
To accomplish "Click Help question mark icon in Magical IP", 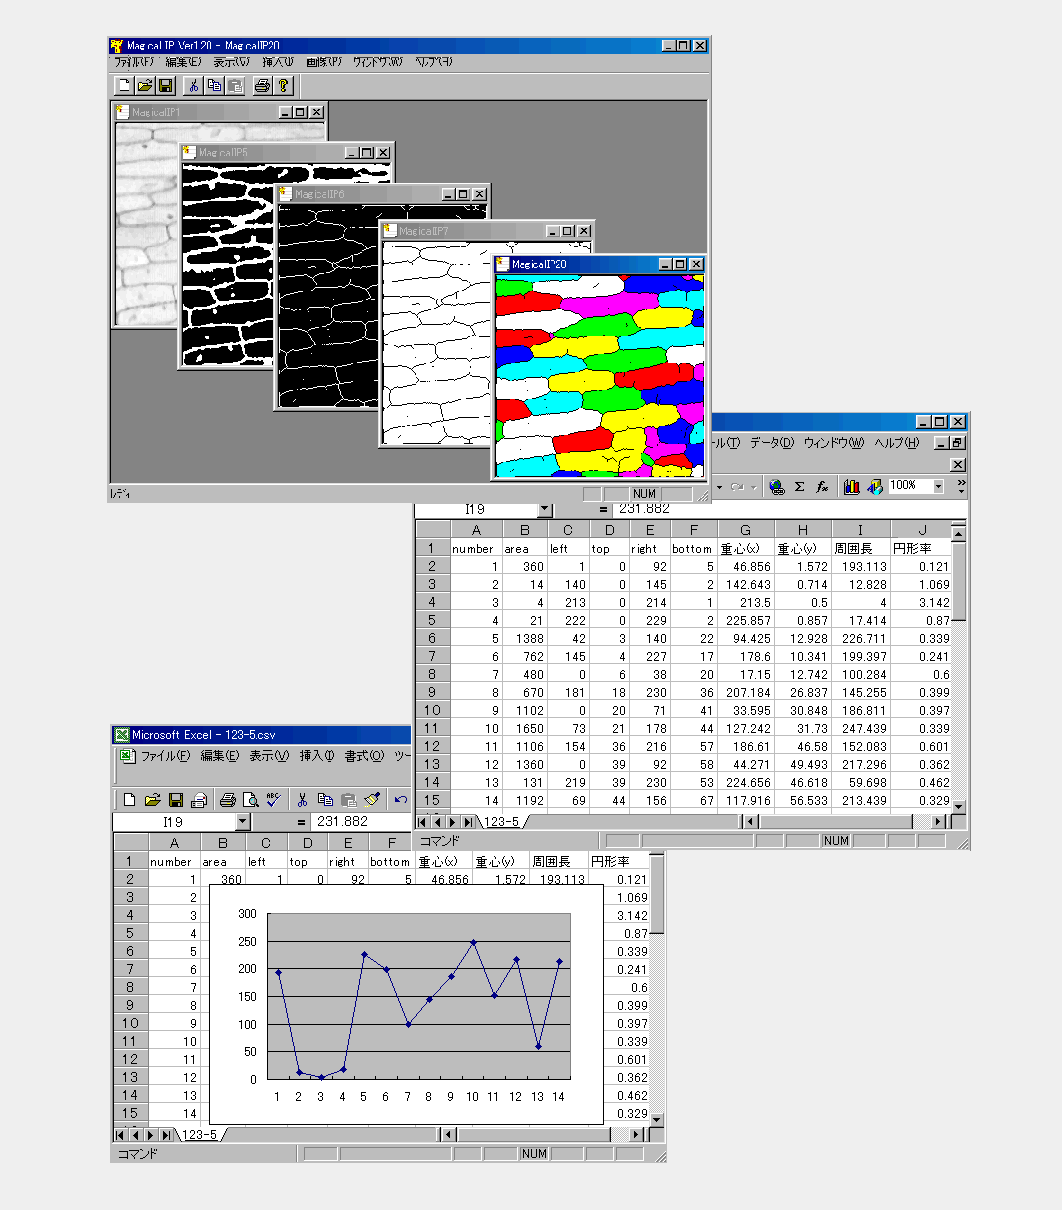I will click(x=283, y=86).
